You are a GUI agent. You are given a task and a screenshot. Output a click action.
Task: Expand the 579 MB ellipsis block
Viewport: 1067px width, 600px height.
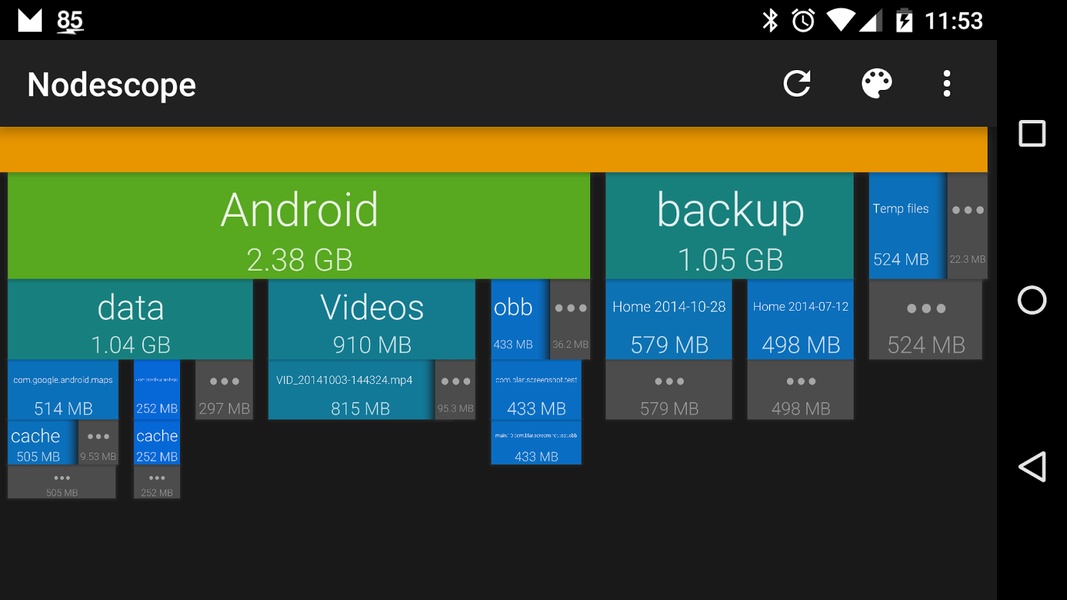coord(669,390)
